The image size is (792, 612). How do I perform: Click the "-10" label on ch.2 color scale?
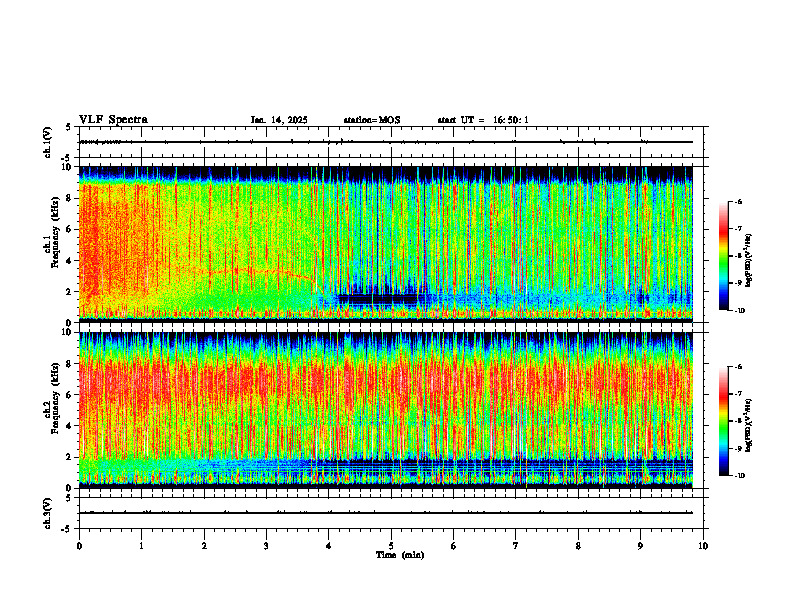(739, 475)
